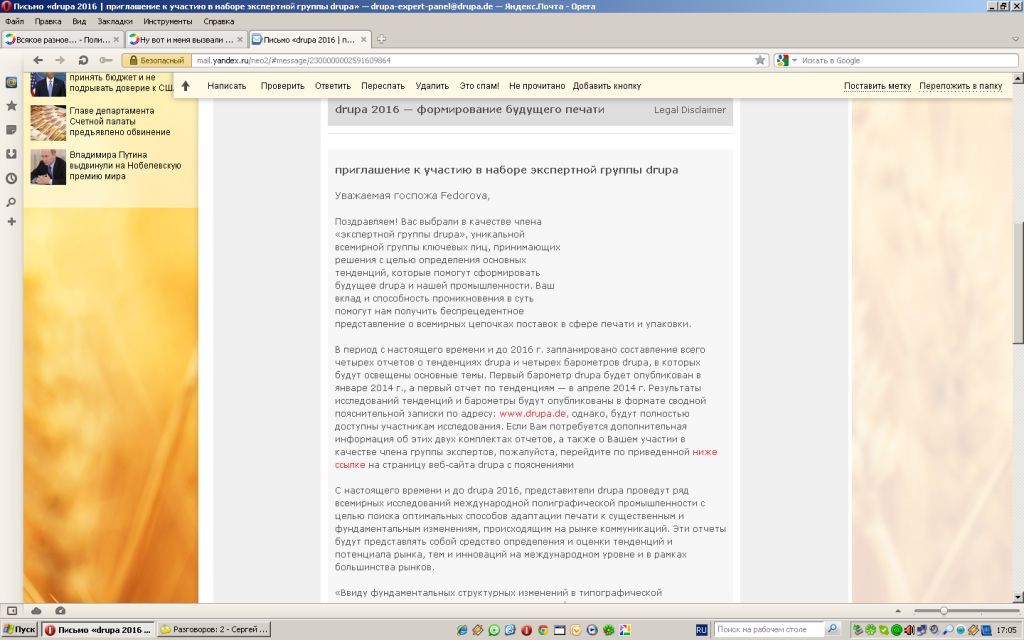Open the Bookmarks star panel in sidebar
The height and width of the screenshot is (640, 1024).
tap(11, 105)
